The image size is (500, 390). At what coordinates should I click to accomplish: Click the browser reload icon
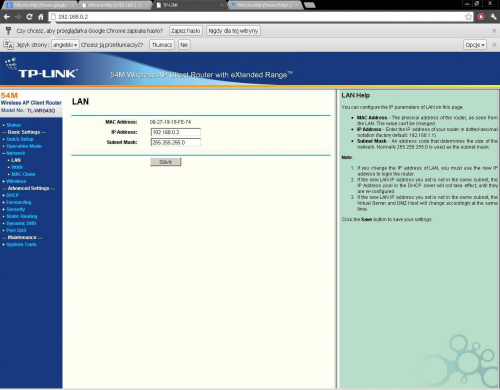coord(29,17)
